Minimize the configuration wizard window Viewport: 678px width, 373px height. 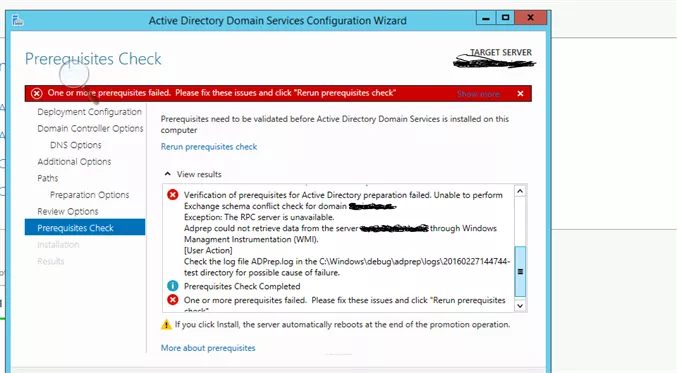click(x=486, y=18)
